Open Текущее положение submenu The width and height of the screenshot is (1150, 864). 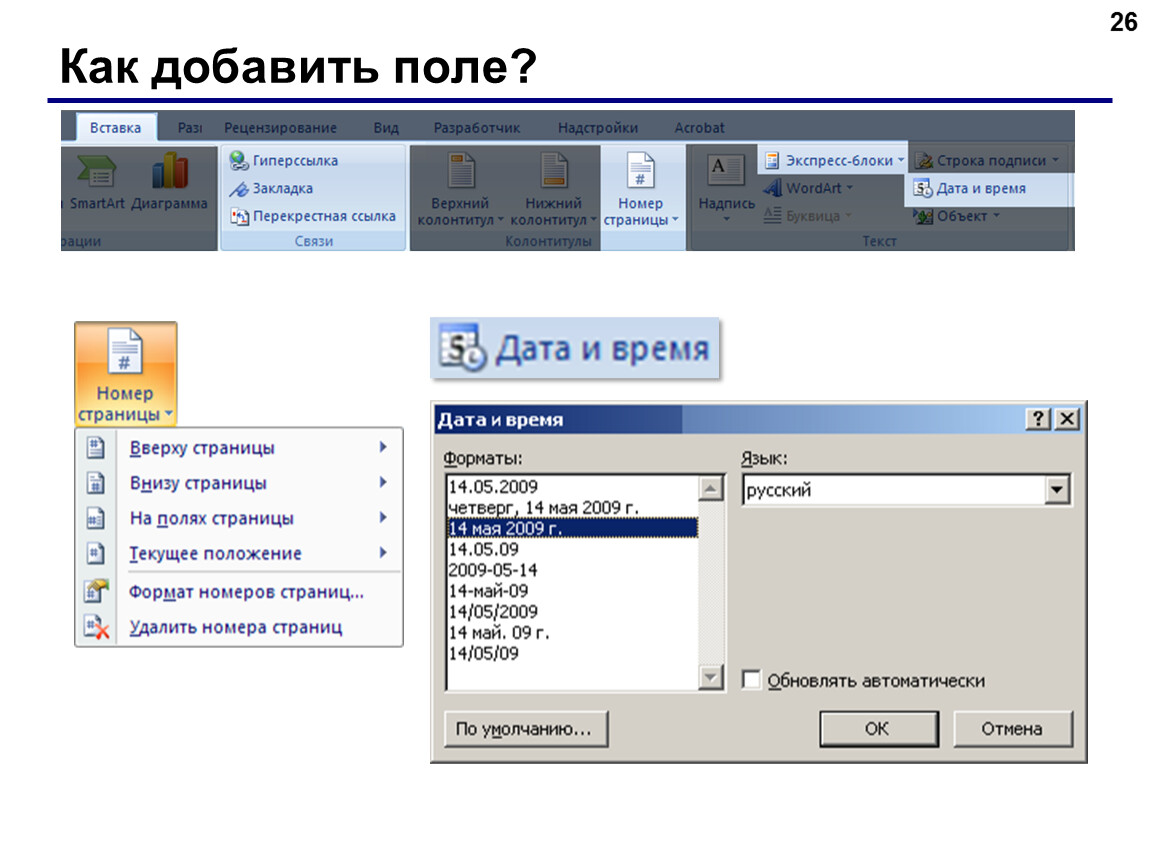click(239, 553)
